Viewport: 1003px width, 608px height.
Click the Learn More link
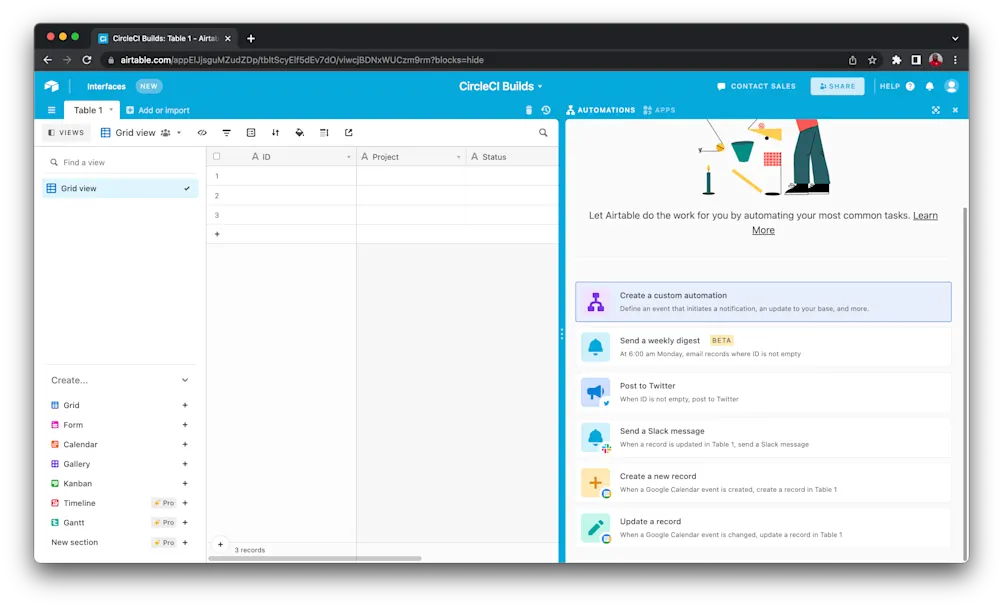tap(924, 215)
